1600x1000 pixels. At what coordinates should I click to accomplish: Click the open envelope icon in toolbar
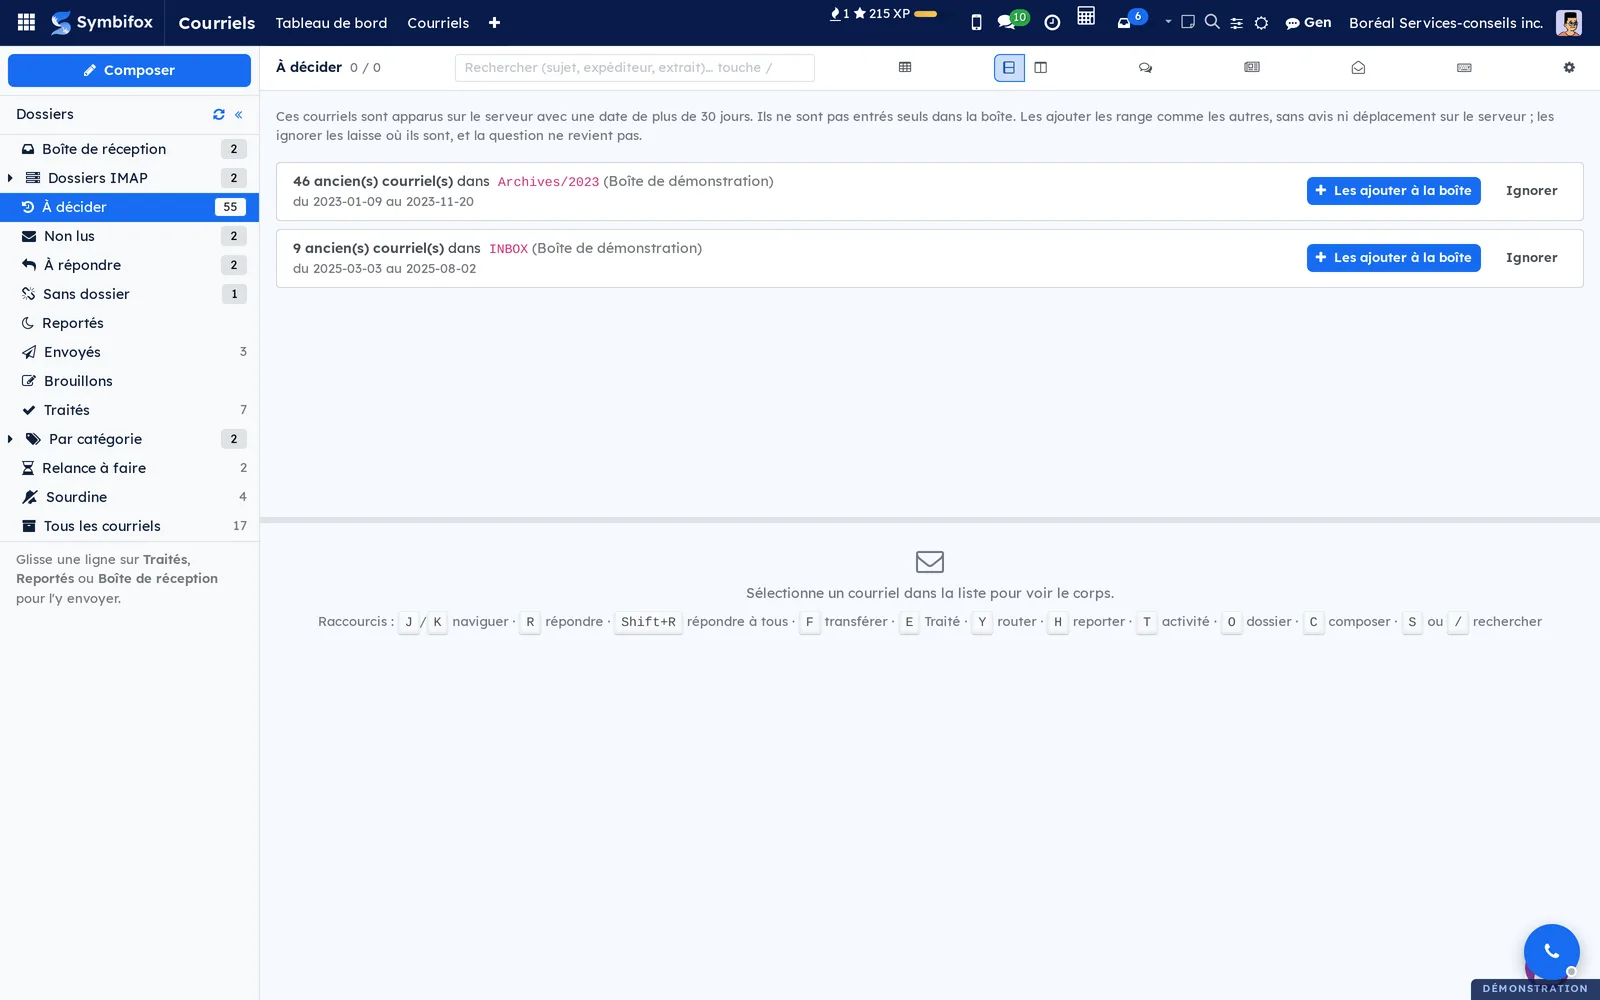1358,68
